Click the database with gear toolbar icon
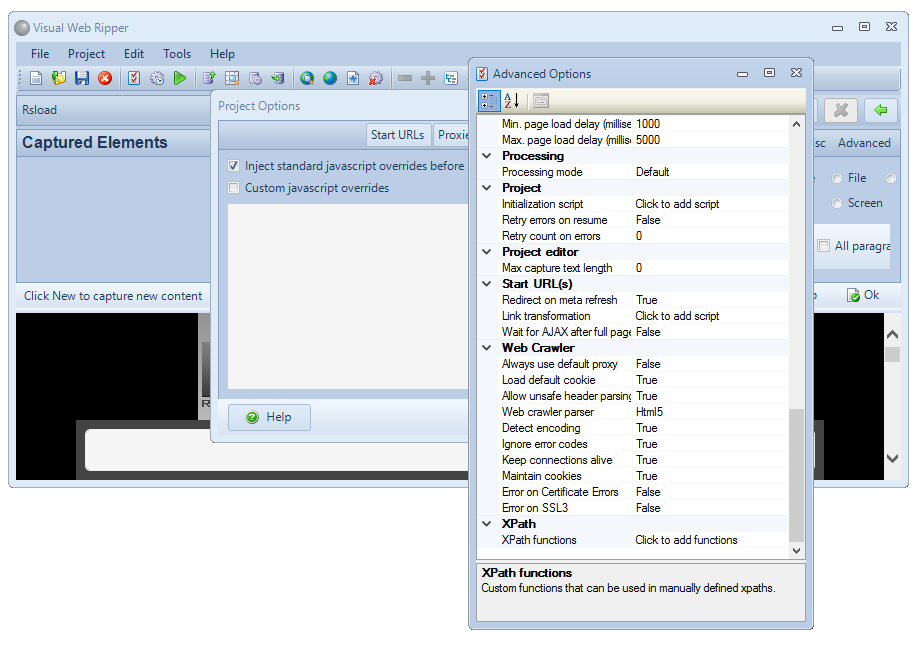This screenshot has height=655, width=918. 255,78
